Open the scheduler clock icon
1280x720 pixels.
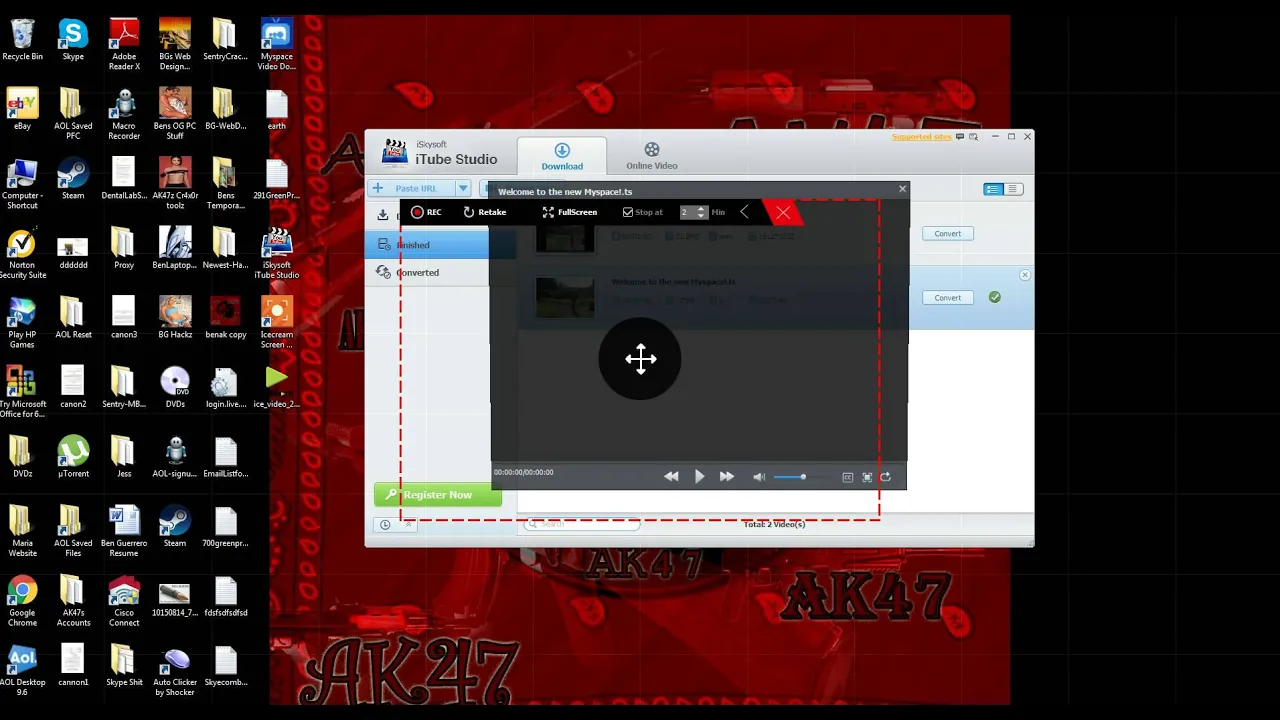[385, 525]
